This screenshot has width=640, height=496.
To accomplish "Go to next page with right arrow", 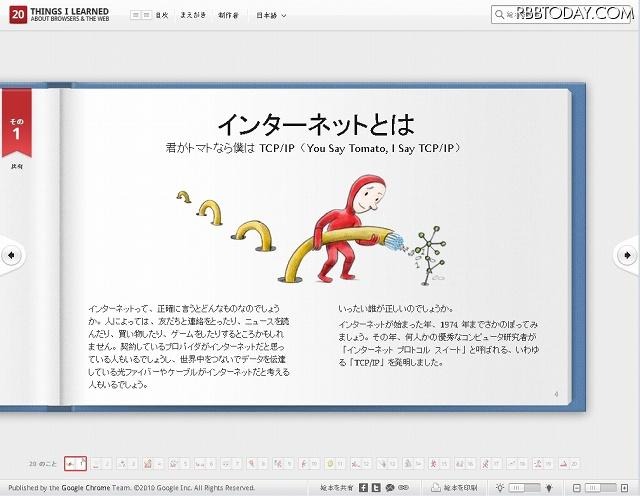I will 627,255.
